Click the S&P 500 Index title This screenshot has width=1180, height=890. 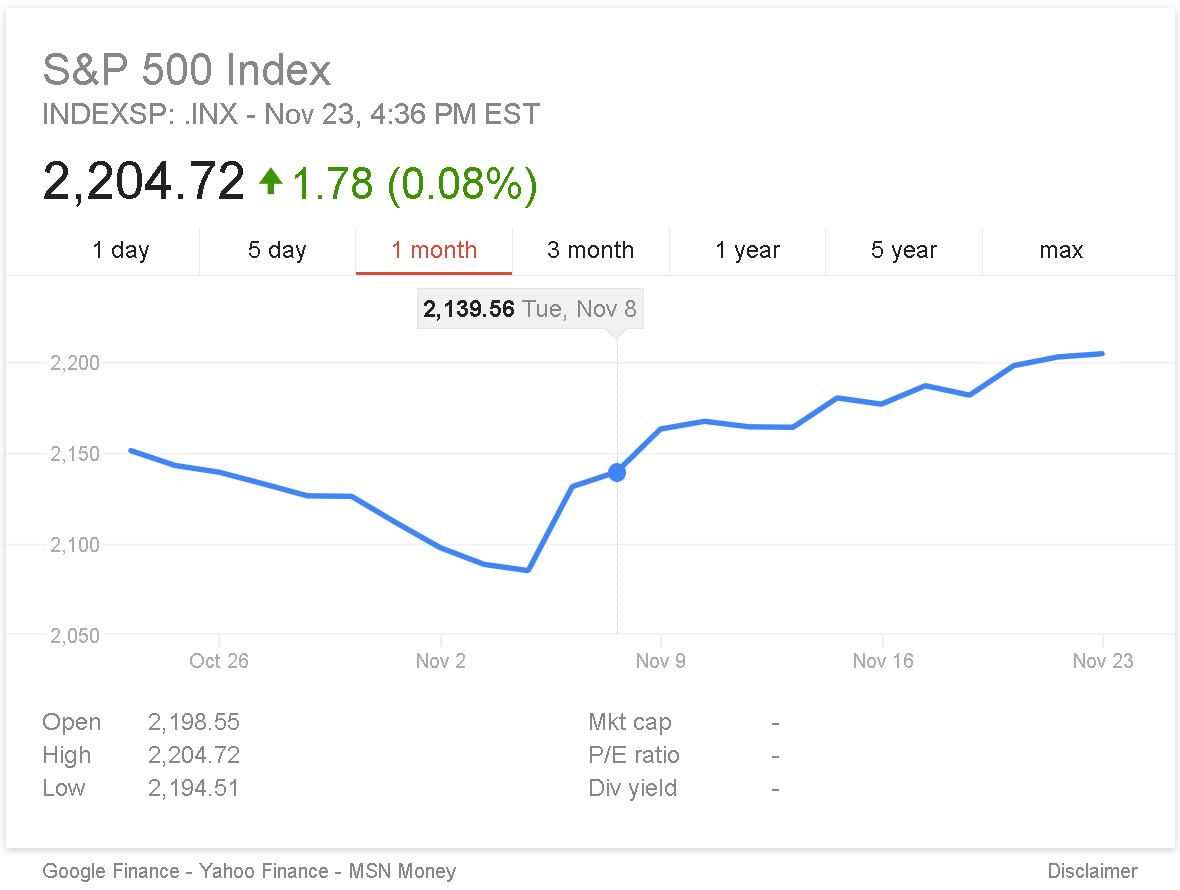186,70
